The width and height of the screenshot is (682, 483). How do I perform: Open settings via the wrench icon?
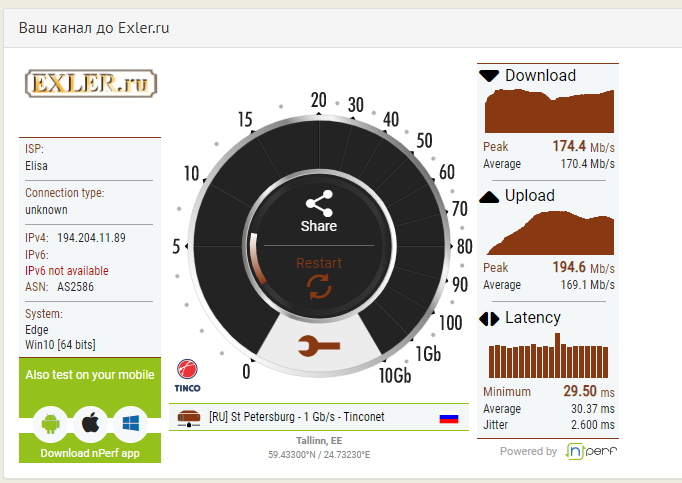coord(319,347)
